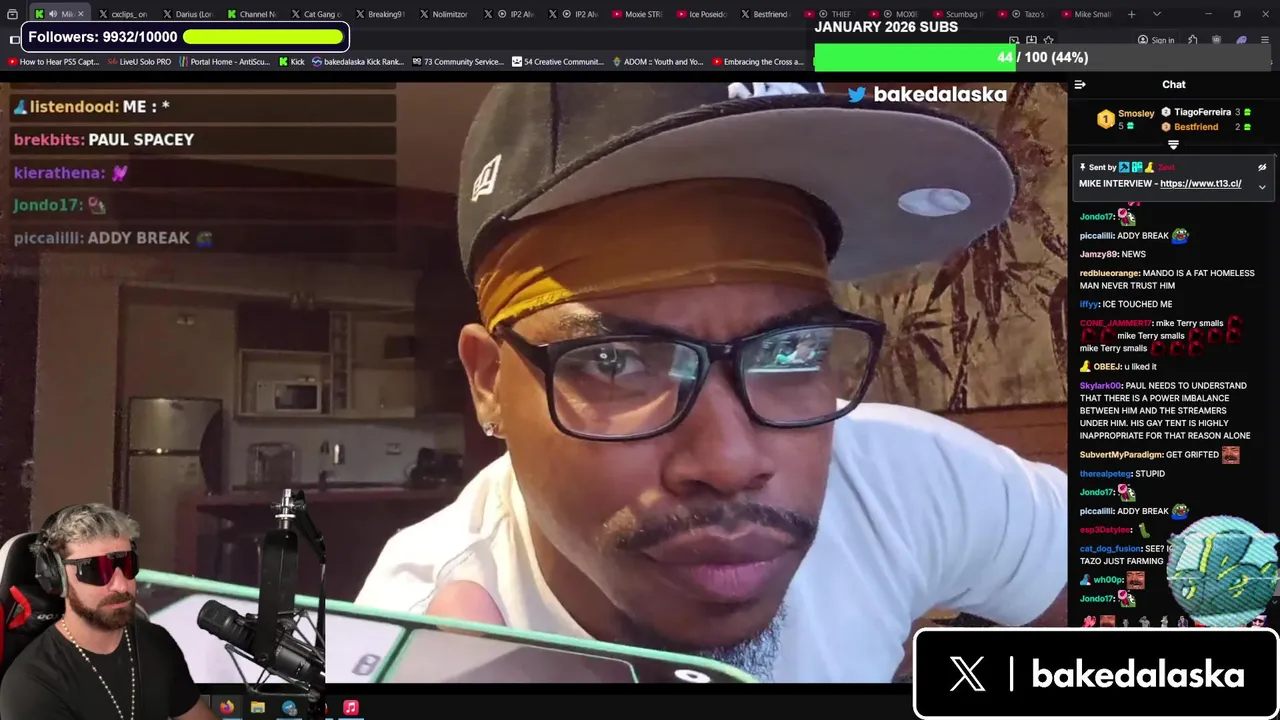Viewport: 1280px width, 720px height.
Task: Click username SubvertMyParadigm in chat
Action: click(1121, 454)
